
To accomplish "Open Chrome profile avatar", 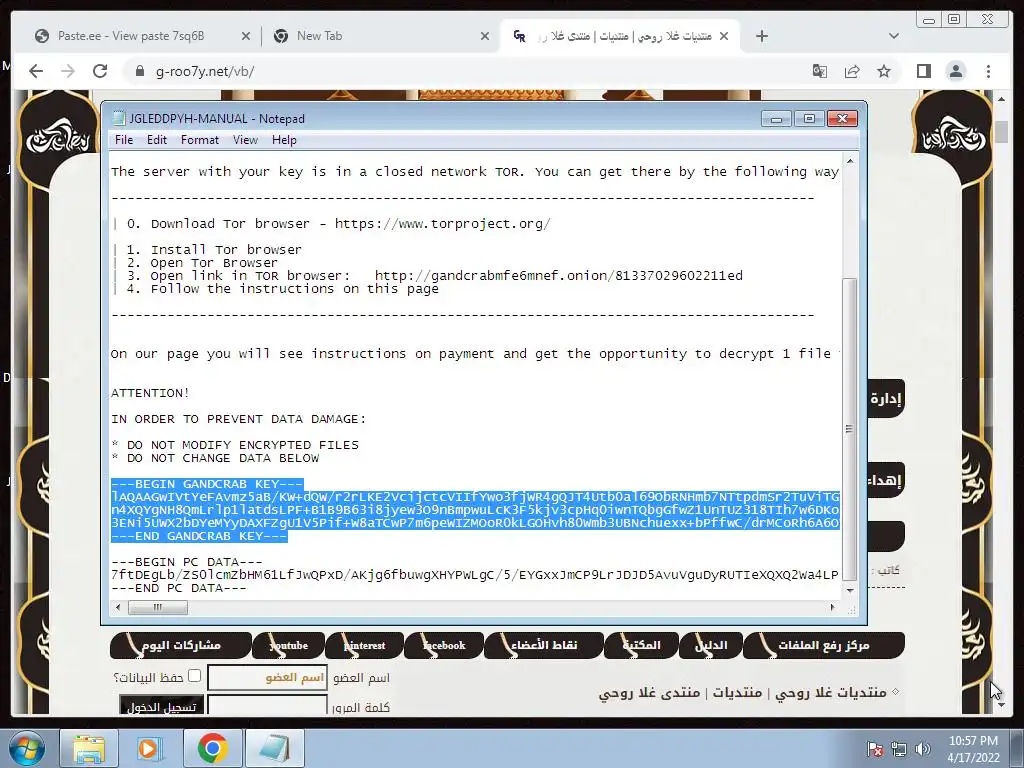I will point(955,71).
